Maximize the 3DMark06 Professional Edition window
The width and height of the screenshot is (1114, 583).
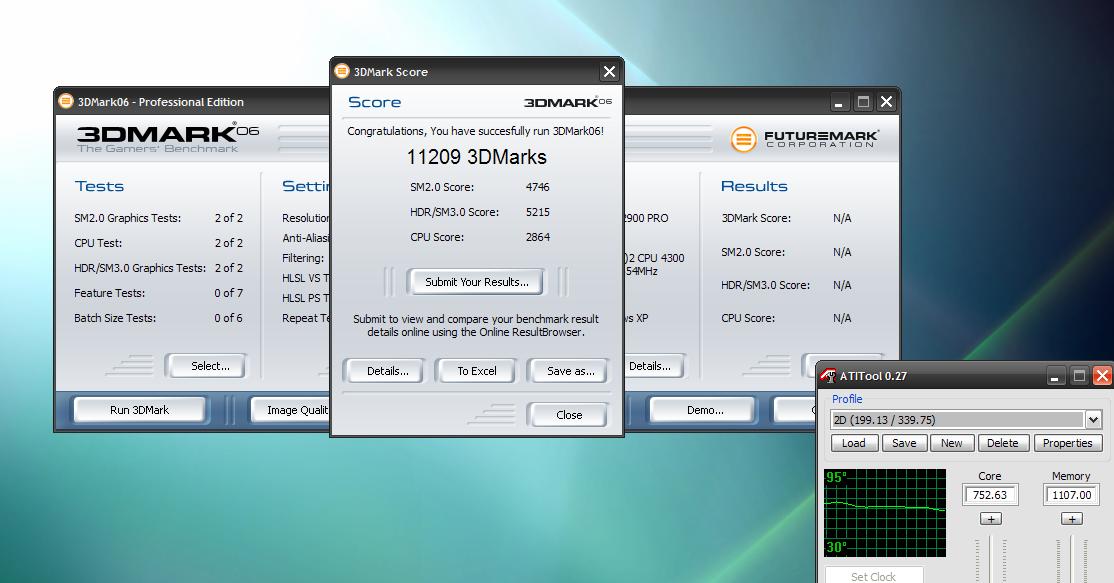[x=862, y=102]
